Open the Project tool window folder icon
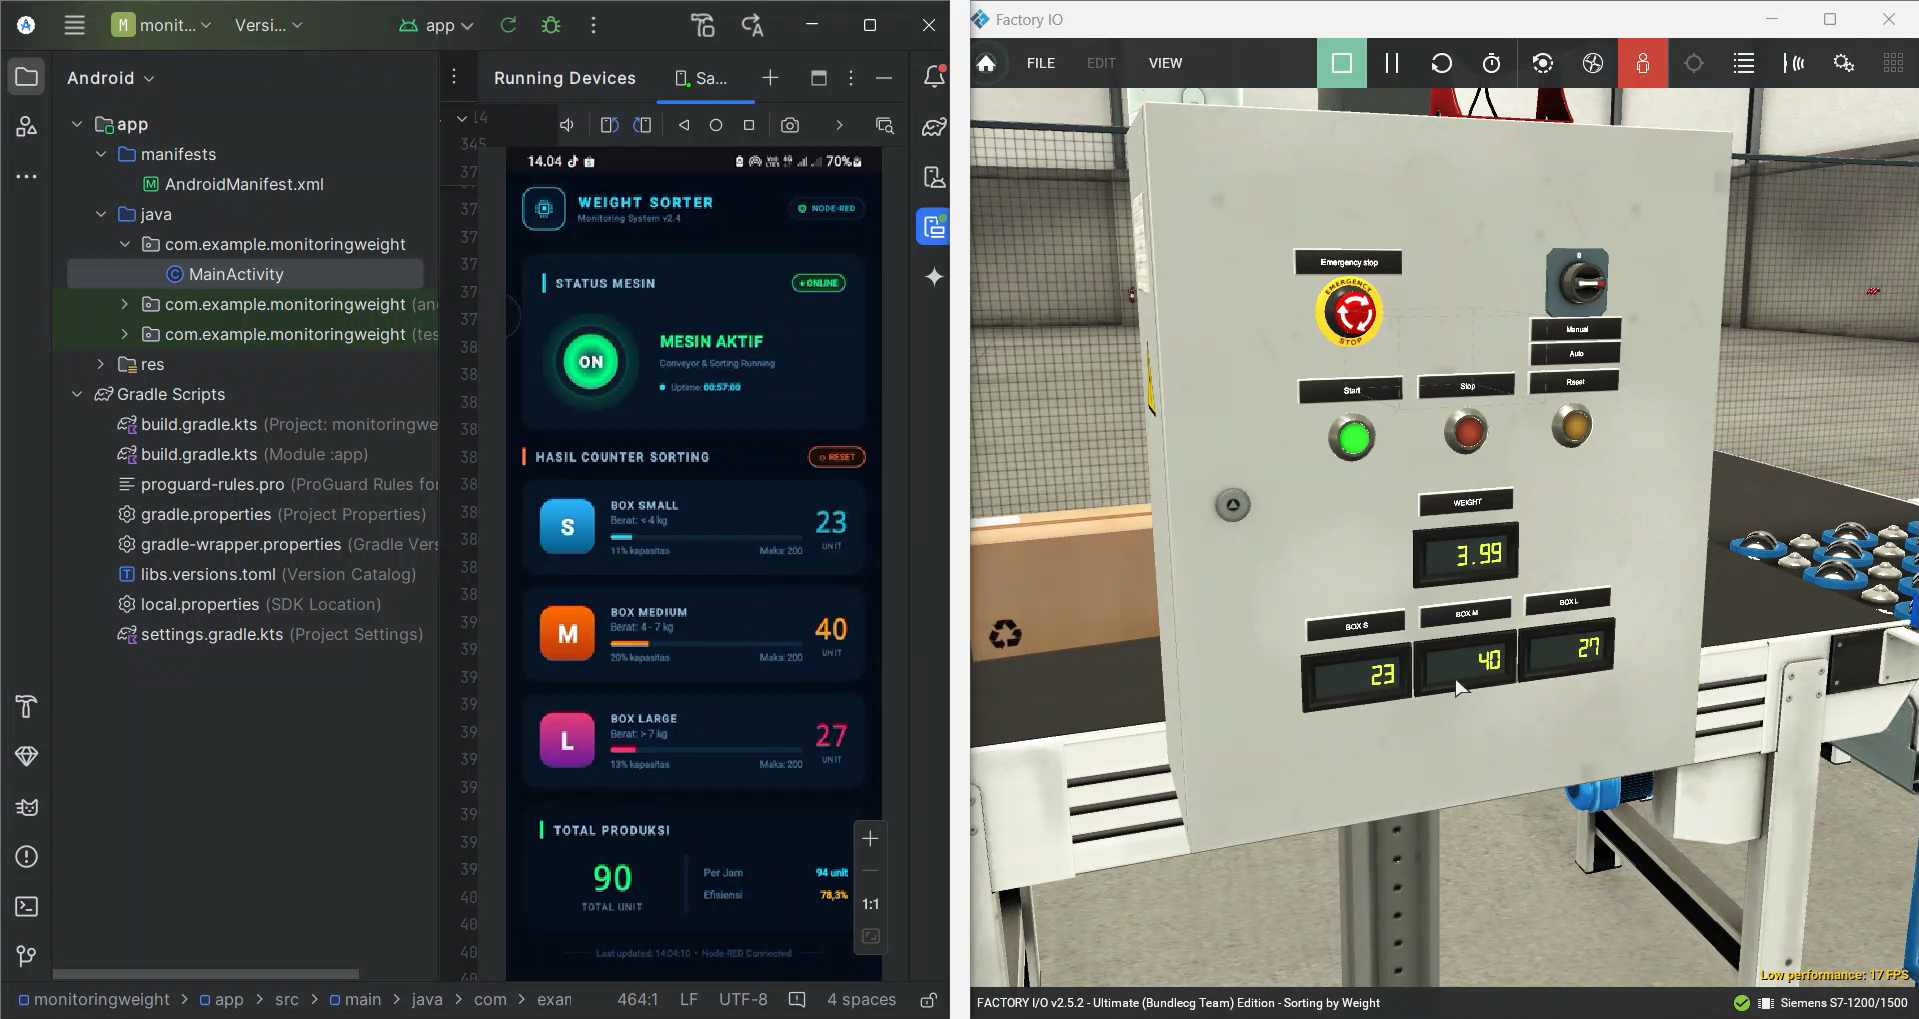1919x1019 pixels. pos(27,77)
